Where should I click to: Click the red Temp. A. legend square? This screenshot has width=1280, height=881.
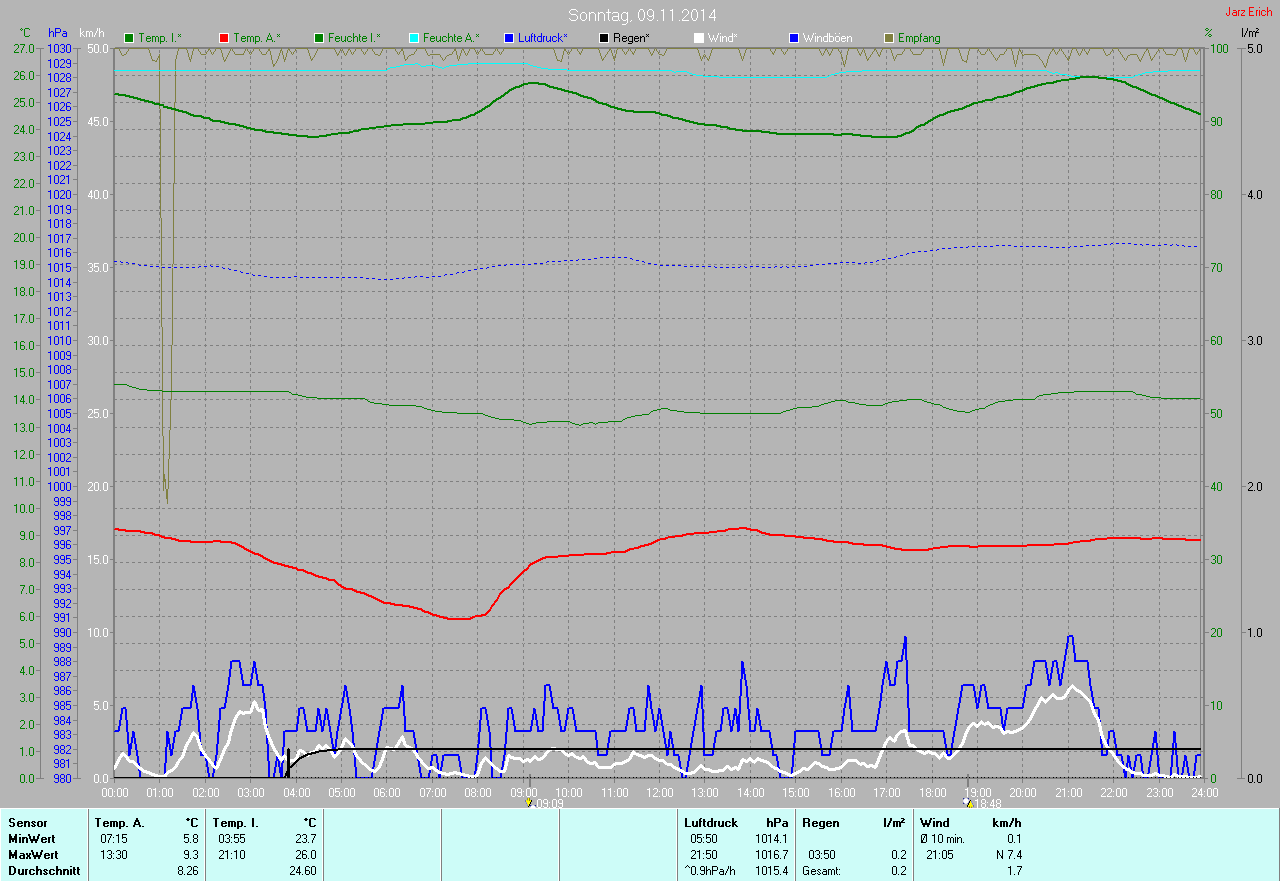coord(224,38)
